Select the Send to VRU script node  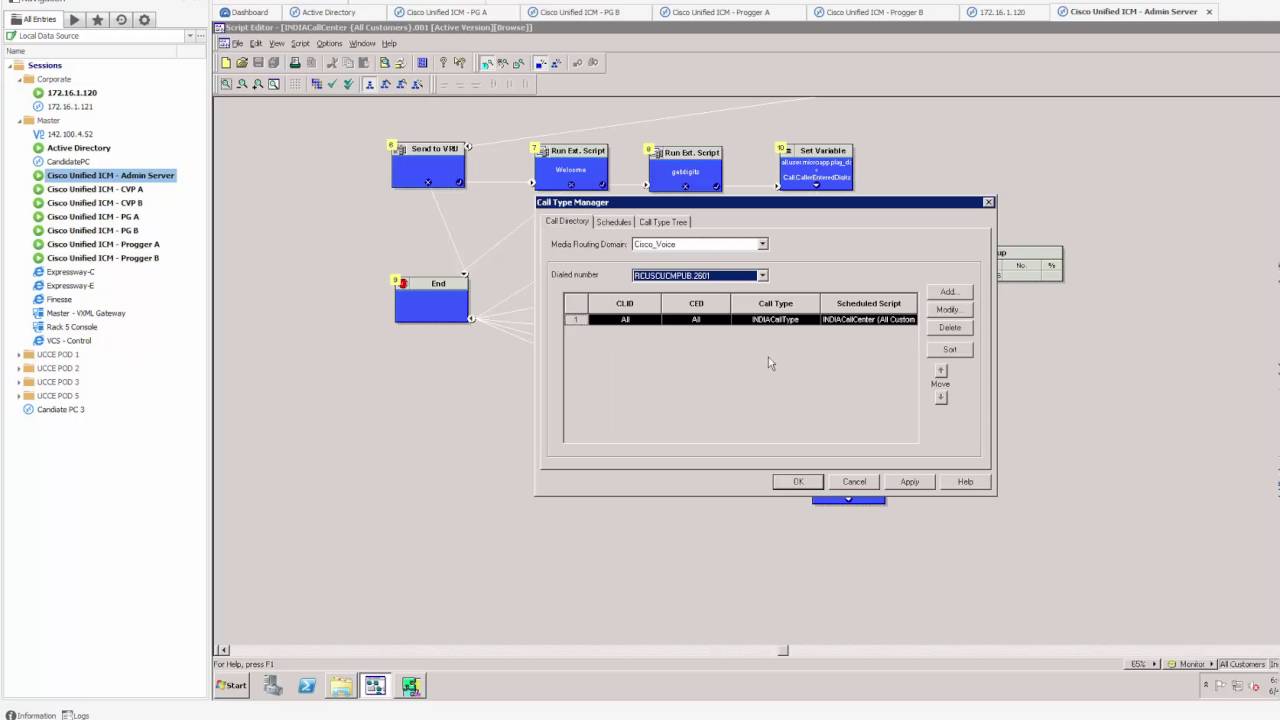click(x=428, y=164)
